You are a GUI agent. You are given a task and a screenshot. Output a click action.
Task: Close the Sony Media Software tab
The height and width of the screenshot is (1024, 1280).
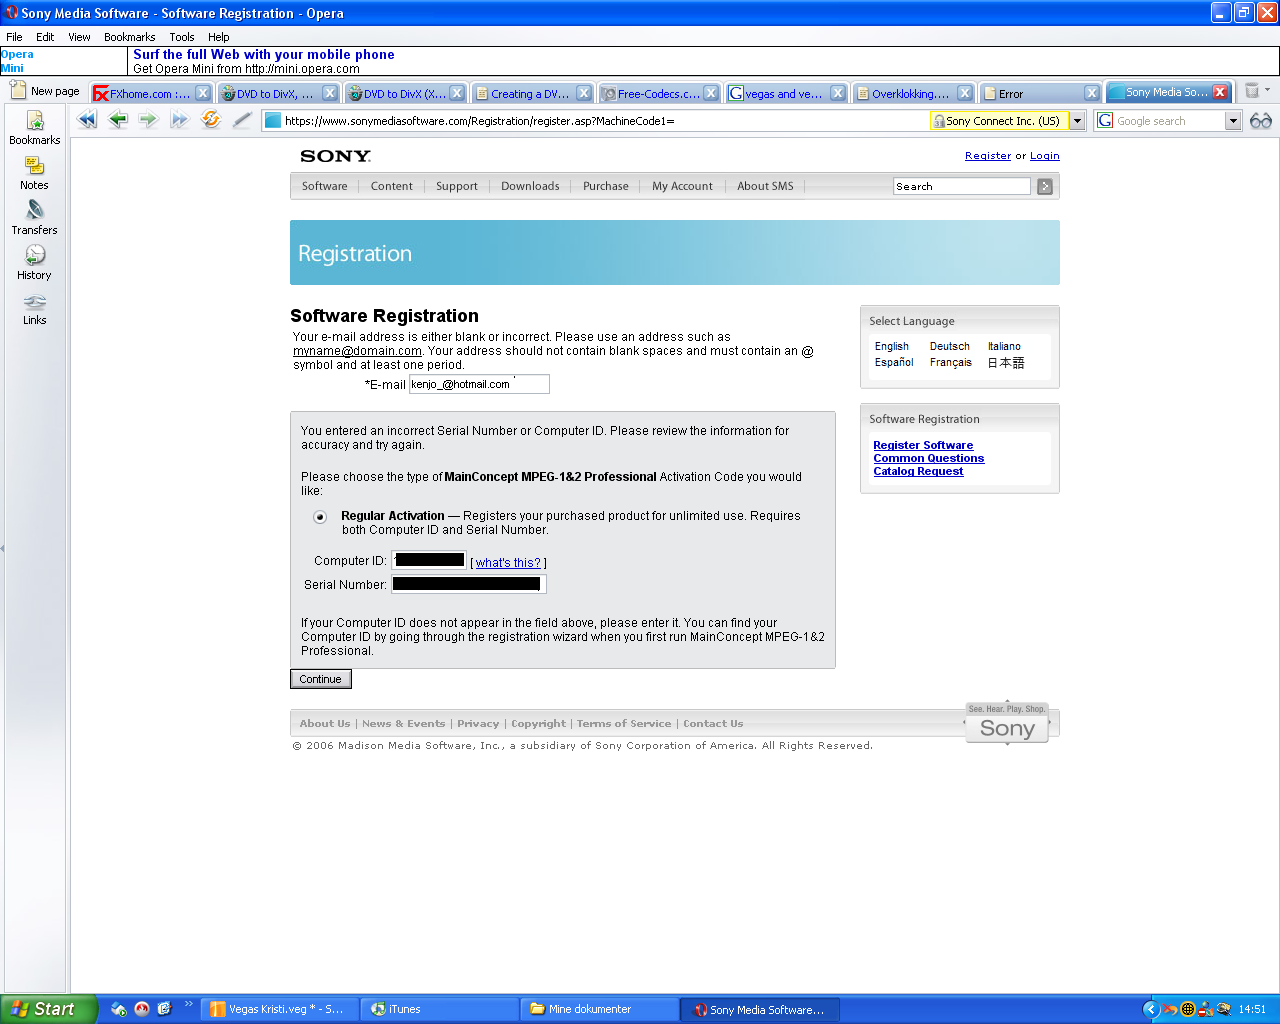coord(1220,92)
